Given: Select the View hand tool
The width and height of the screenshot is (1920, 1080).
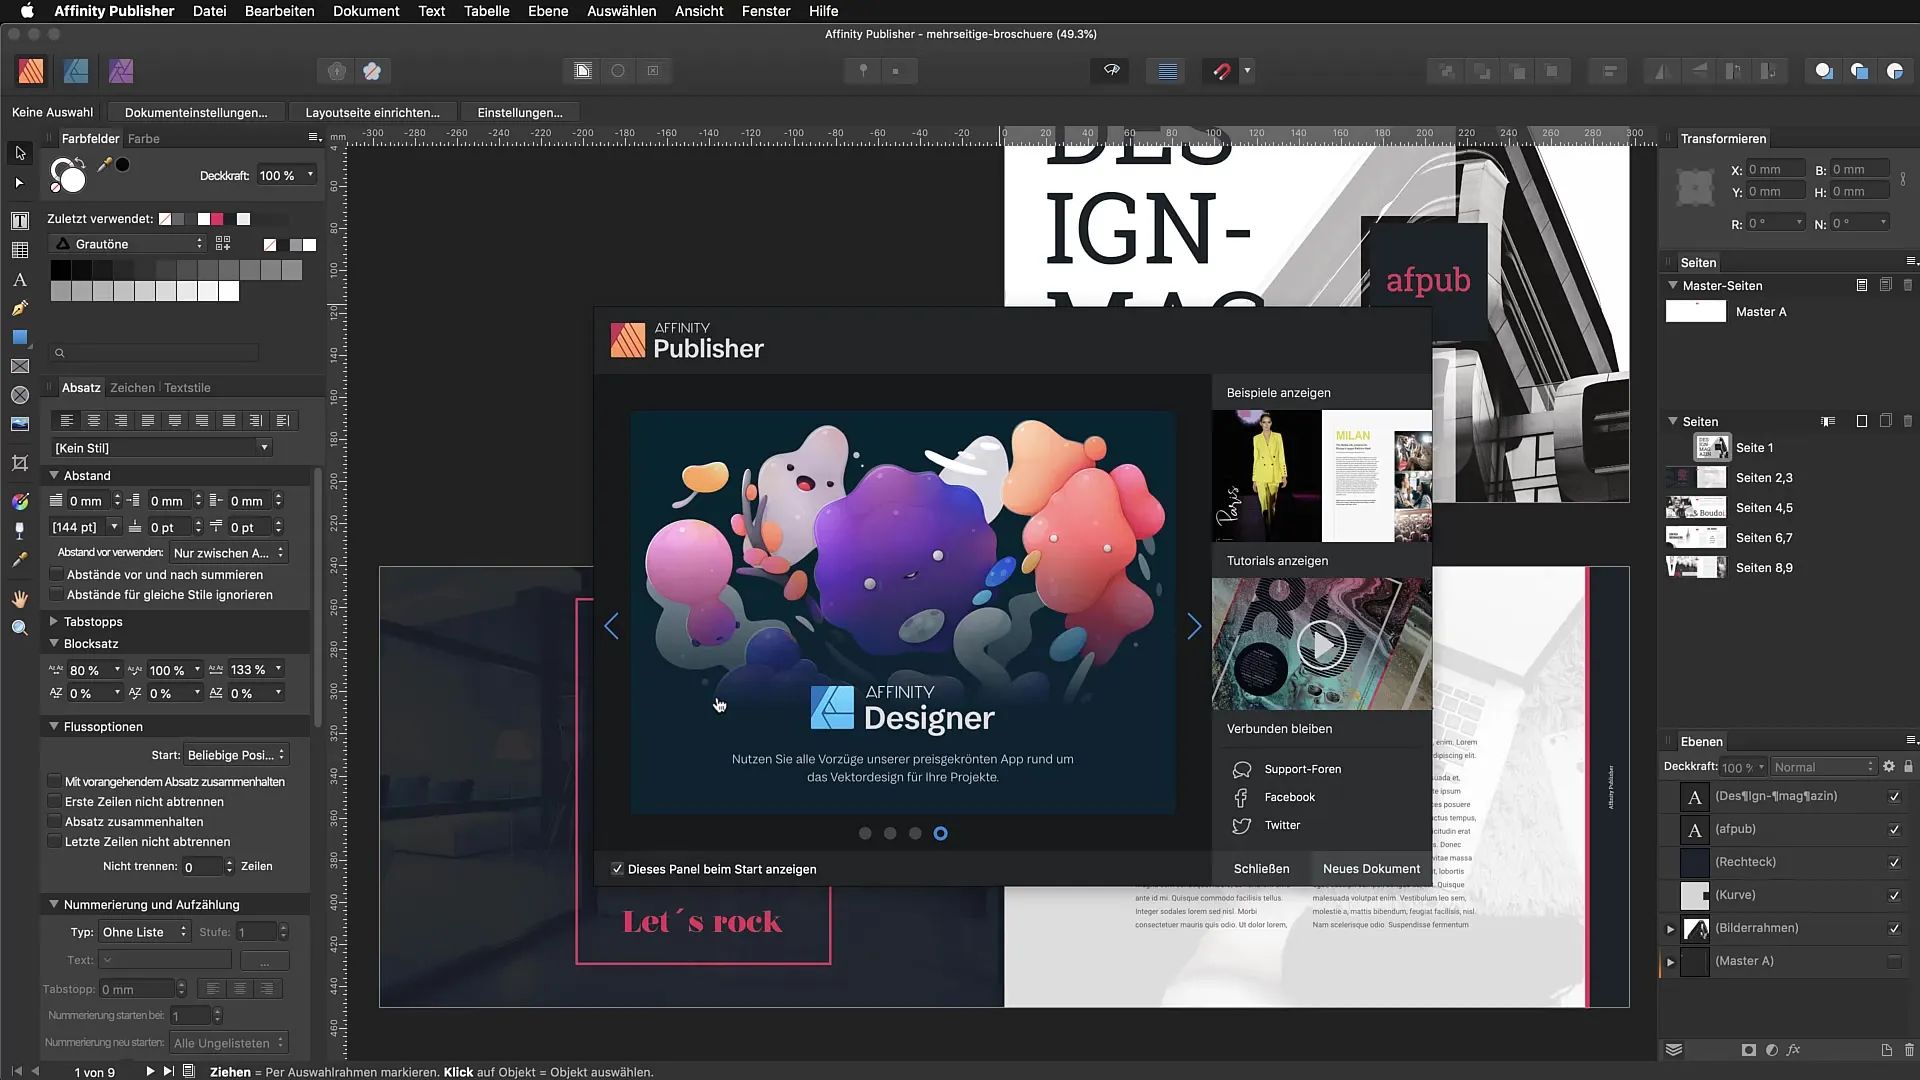Looking at the screenshot, I should tap(20, 599).
